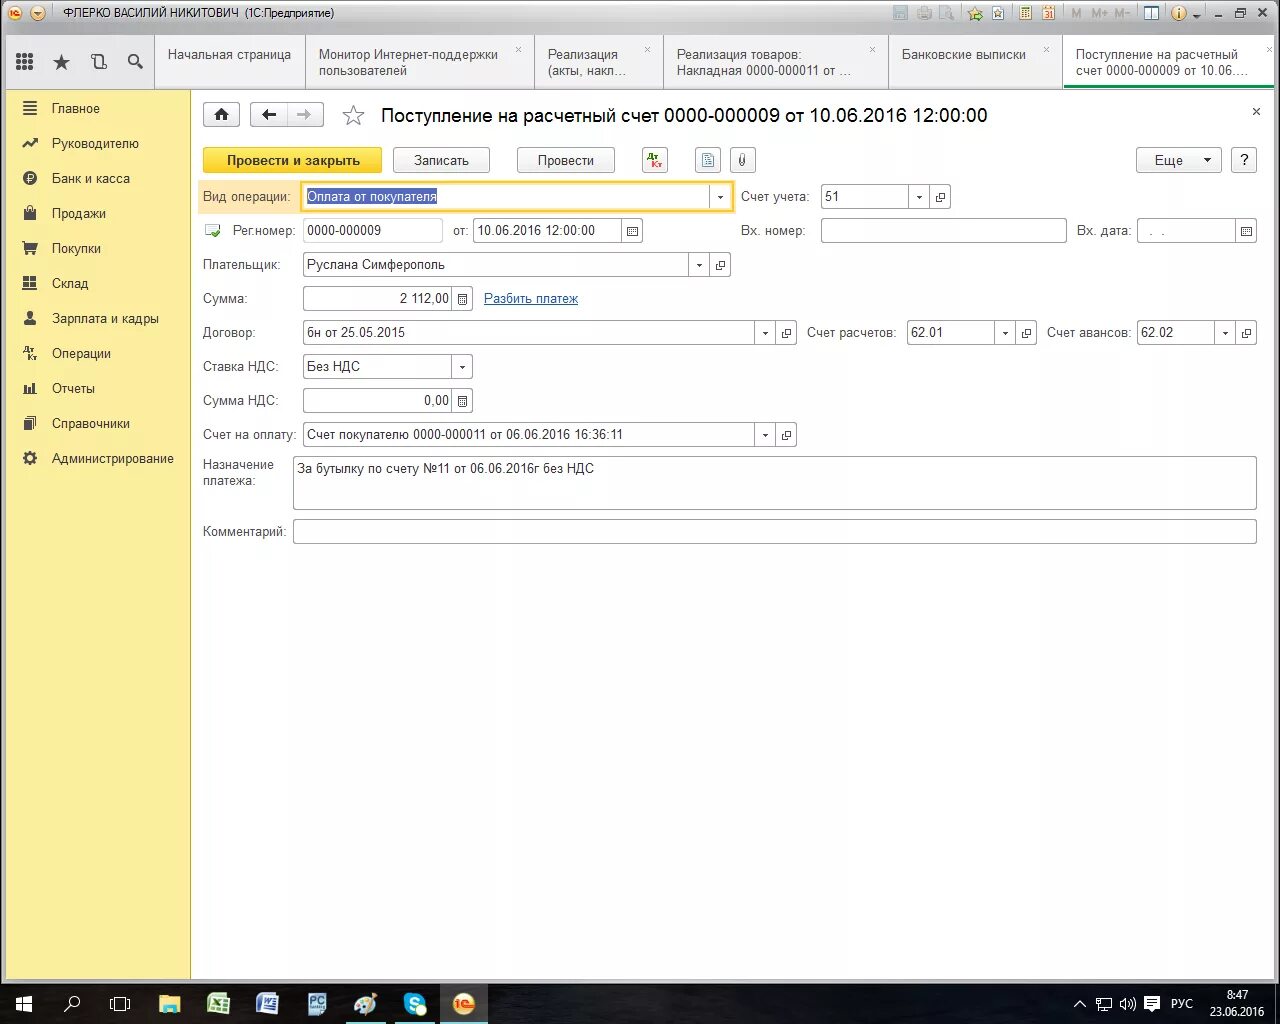Open help with question mark button
The image size is (1280, 1024).
[x=1244, y=160]
